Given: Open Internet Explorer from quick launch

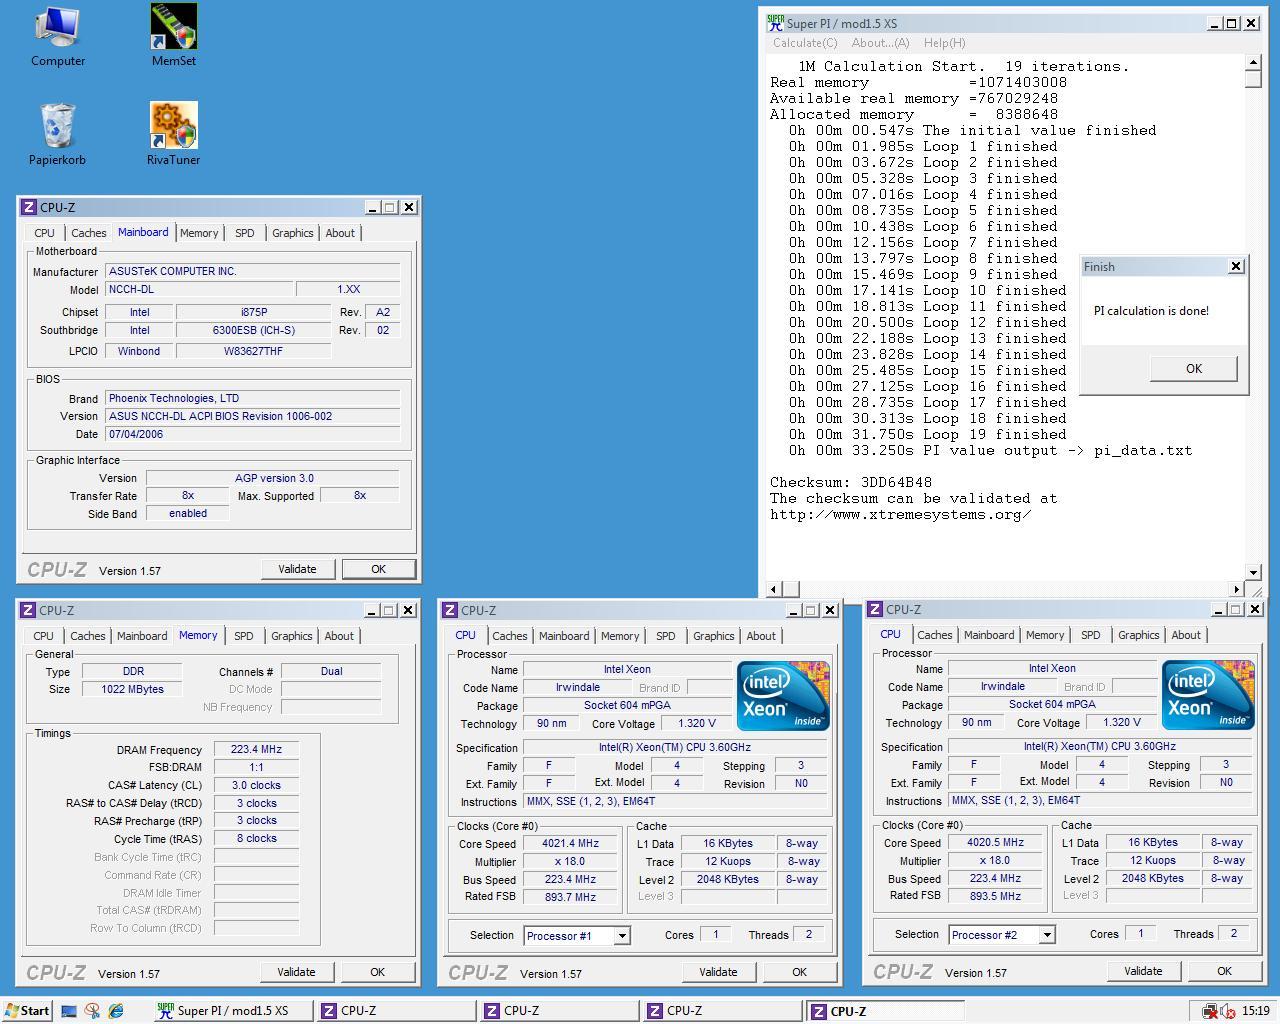Looking at the screenshot, I should pos(116,1011).
